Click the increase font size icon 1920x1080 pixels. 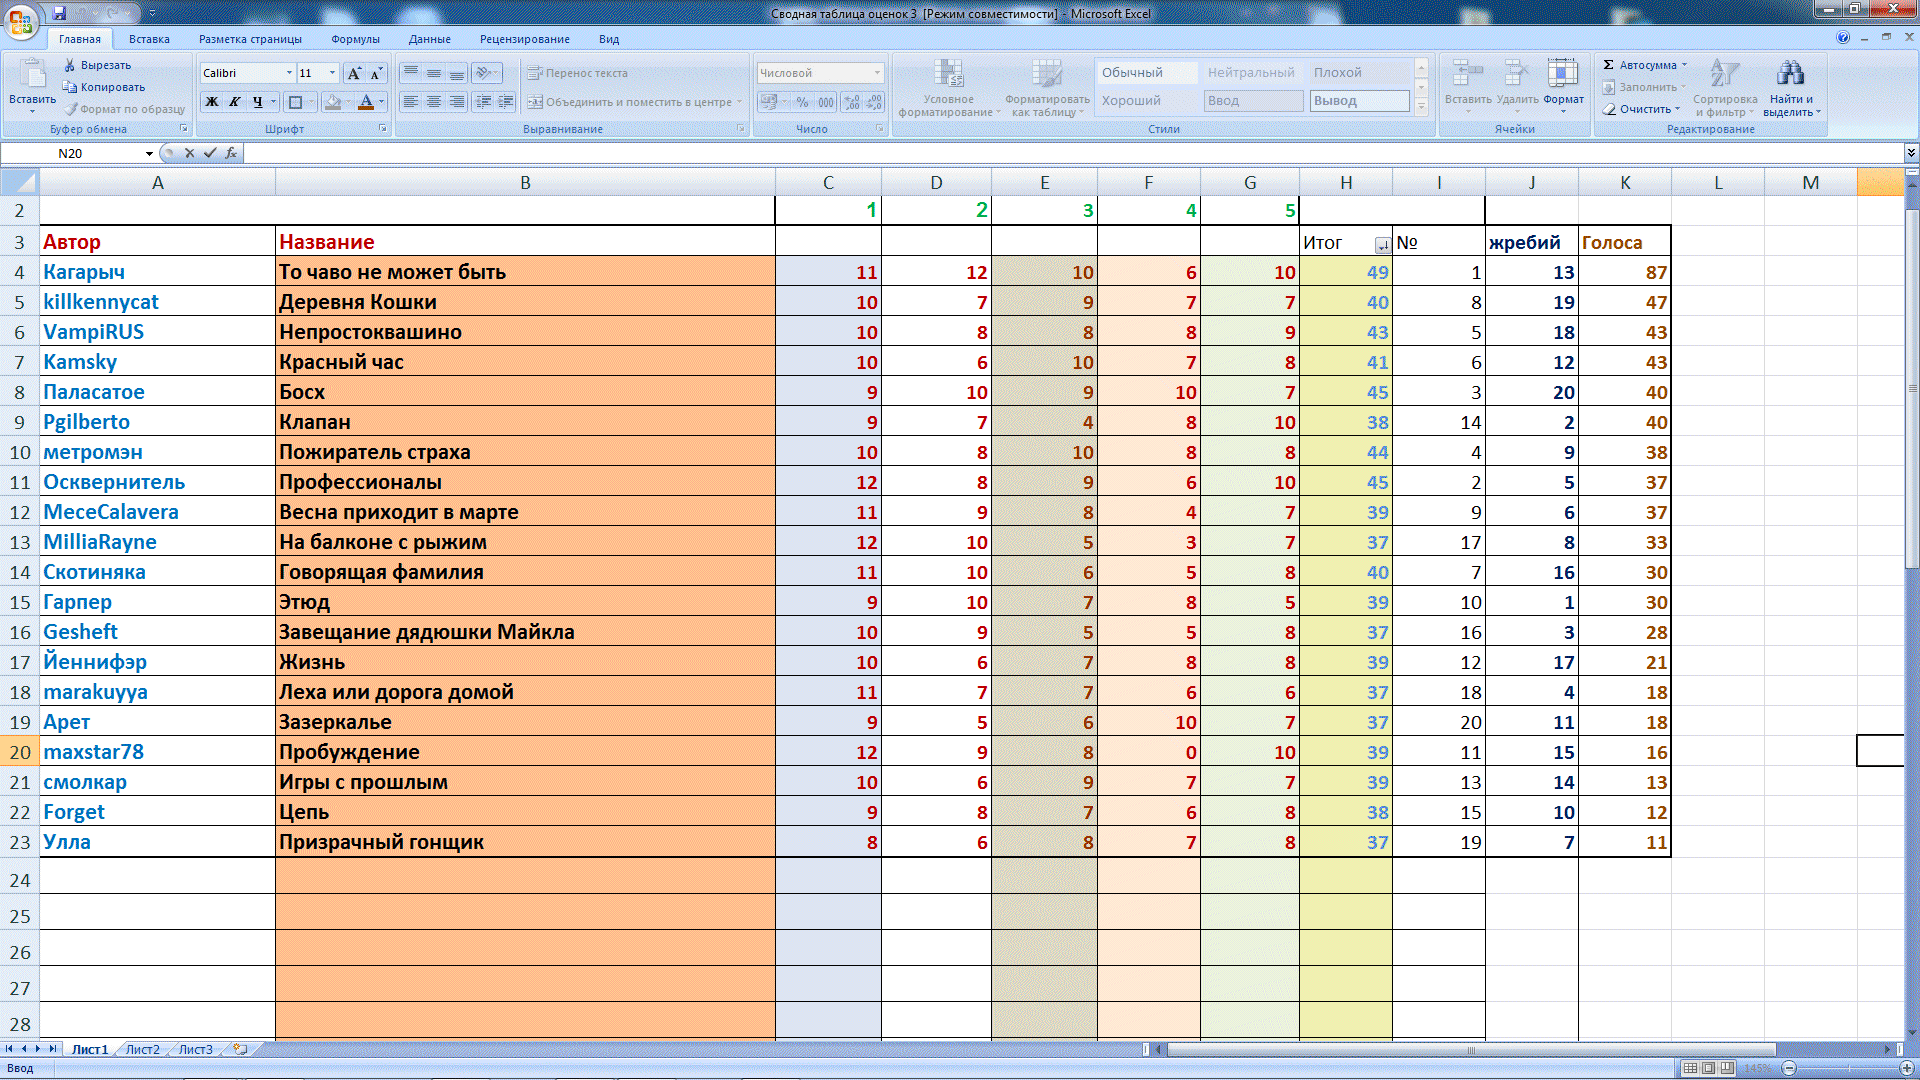tap(354, 73)
